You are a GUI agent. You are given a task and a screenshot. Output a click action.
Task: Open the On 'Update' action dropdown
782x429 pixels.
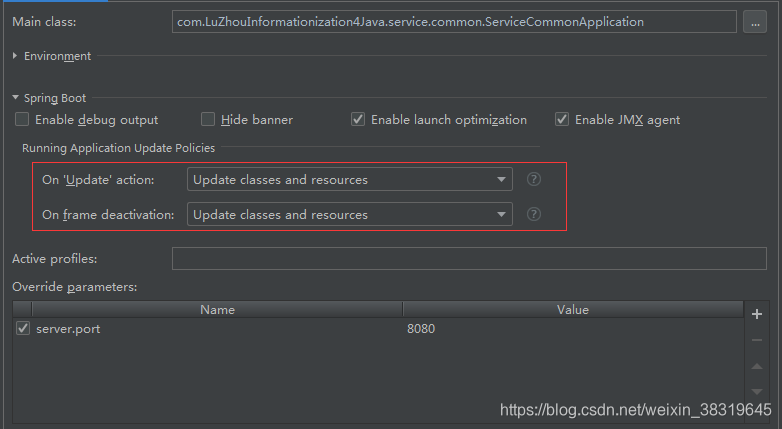350,180
